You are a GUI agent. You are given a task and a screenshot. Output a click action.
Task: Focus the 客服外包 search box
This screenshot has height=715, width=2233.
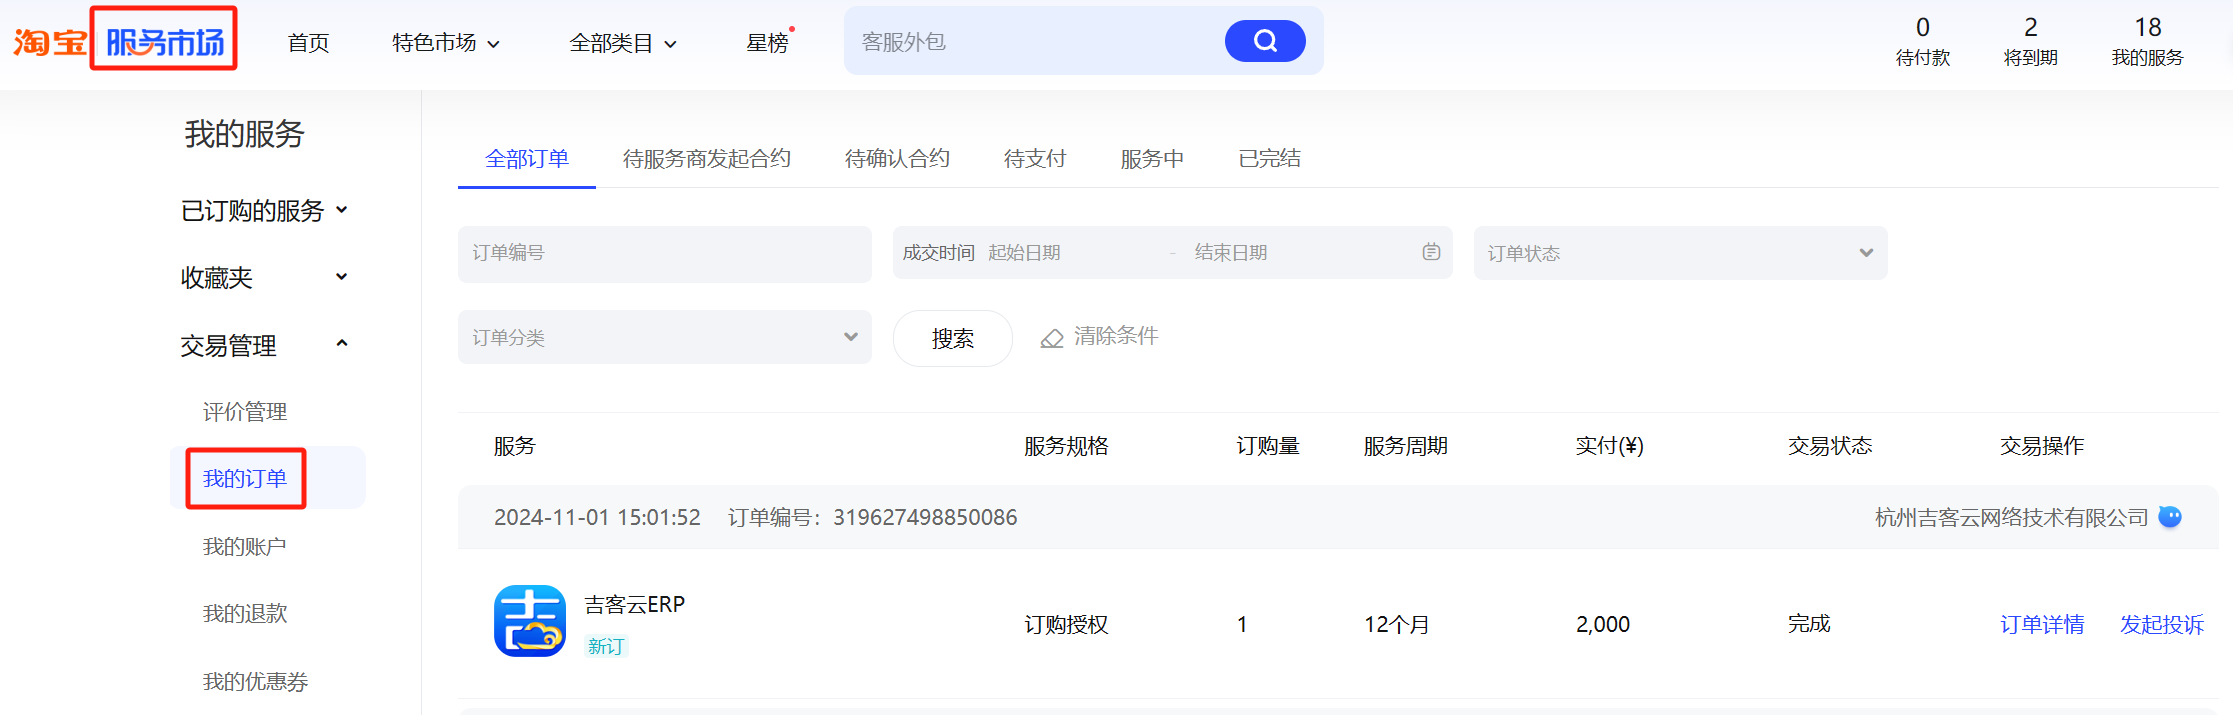pyautogui.click(x=1035, y=41)
